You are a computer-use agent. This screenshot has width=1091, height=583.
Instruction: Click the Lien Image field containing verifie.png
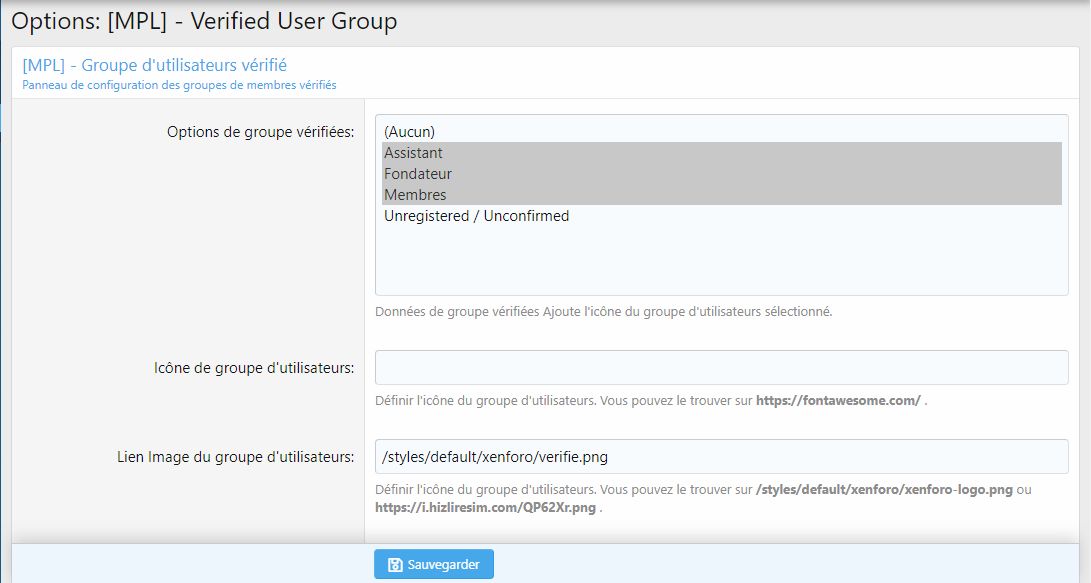(721, 457)
